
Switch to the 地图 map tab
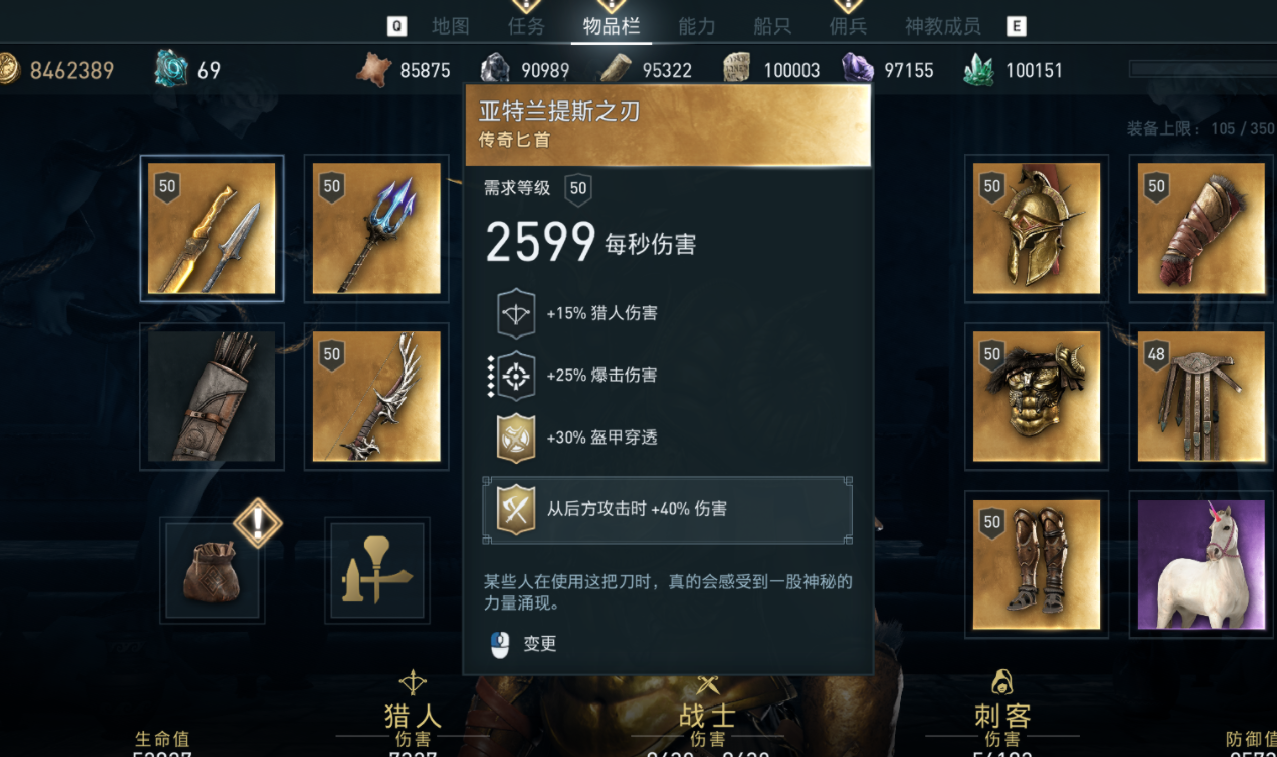(450, 27)
